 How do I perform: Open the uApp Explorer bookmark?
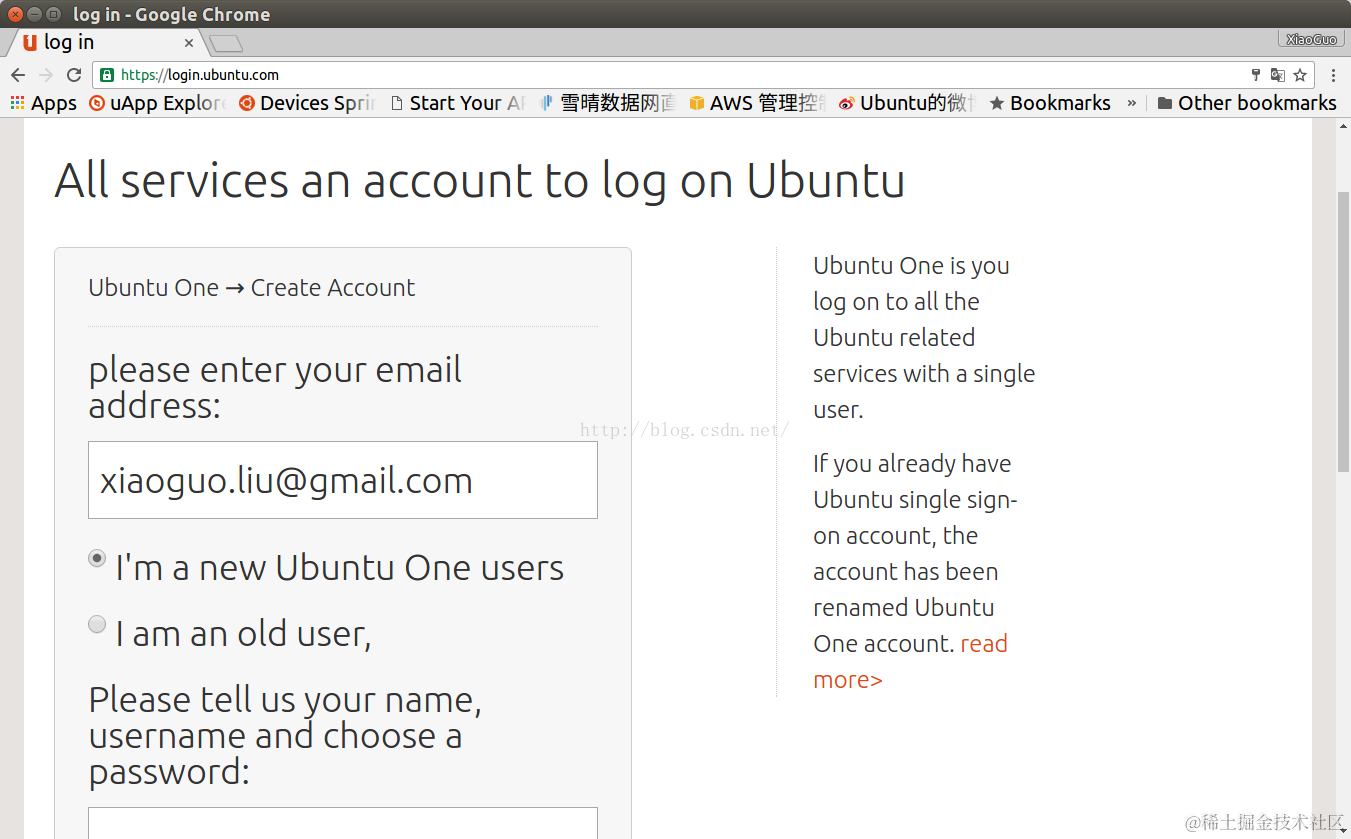pos(158,103)
